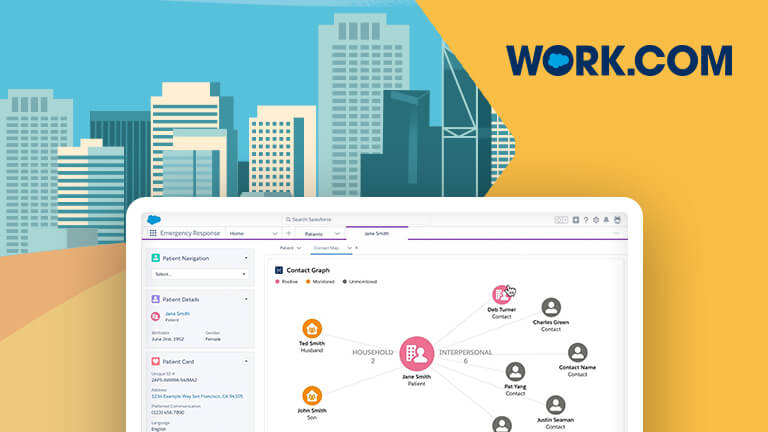Image resolution: width=768 pixels, height=432 pixels.
Task: Select the Deb Turner contact node
Action: point(502,294)
